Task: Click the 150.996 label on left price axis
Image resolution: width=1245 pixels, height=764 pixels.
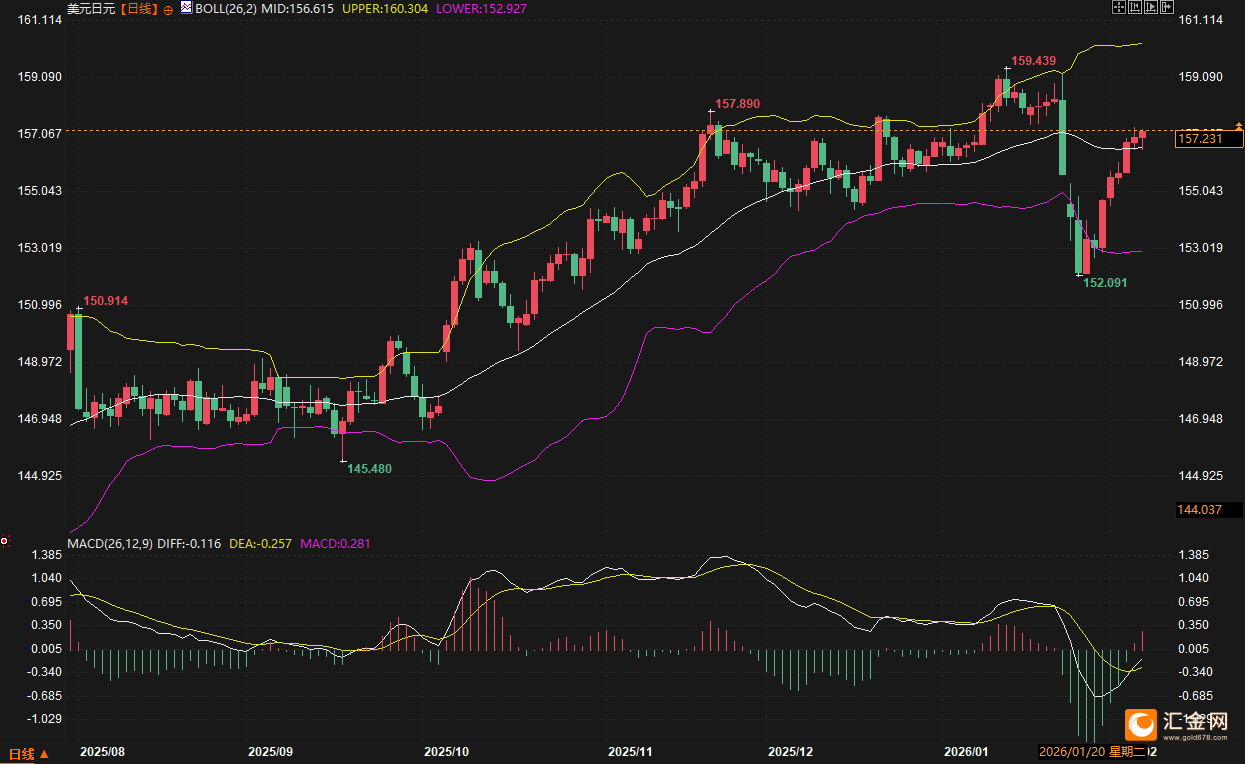Action: (41, 305)
